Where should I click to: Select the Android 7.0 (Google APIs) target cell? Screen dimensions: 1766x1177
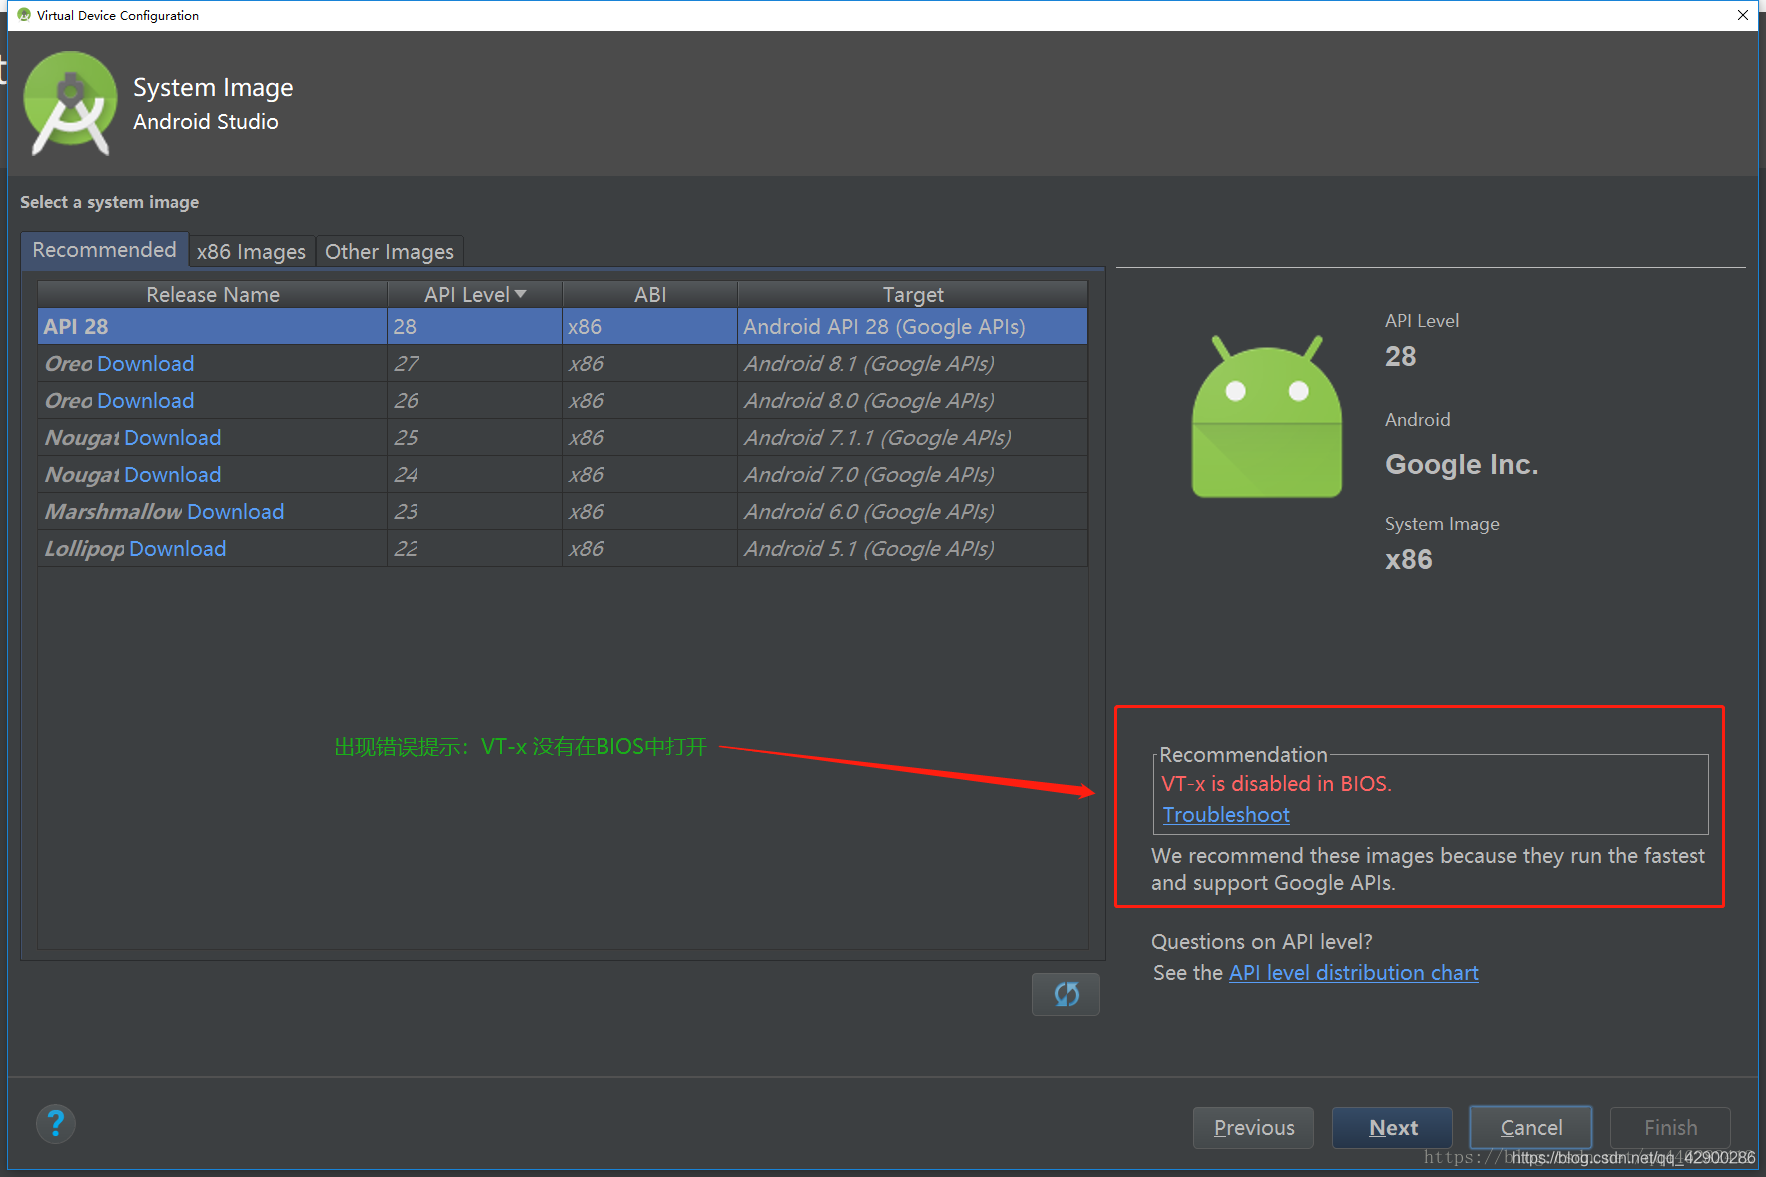(912, 475)
